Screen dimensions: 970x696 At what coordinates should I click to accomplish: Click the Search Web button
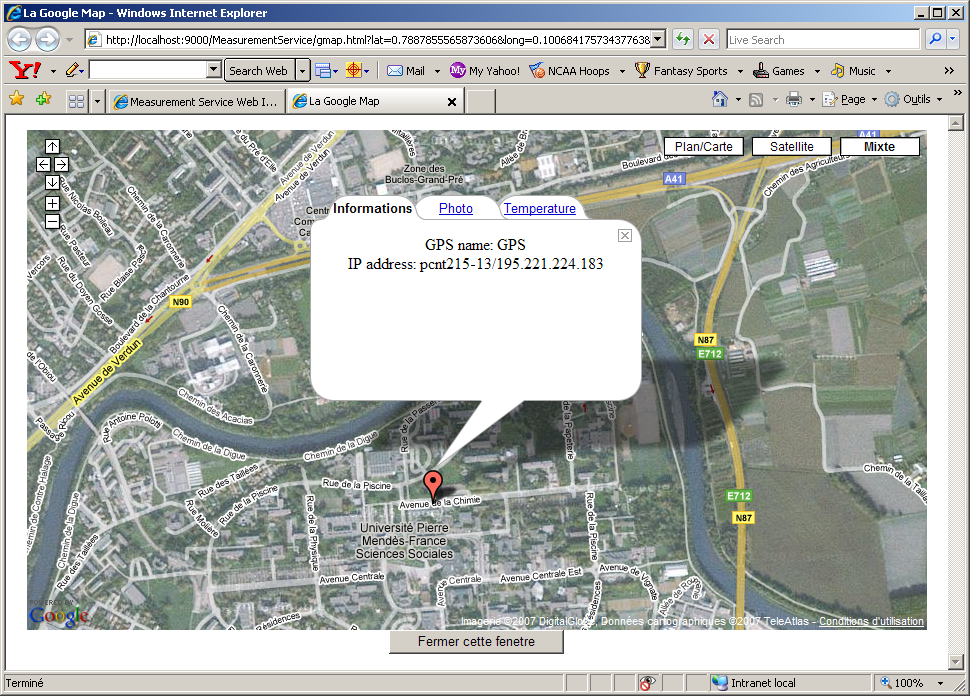pos(259,71)
